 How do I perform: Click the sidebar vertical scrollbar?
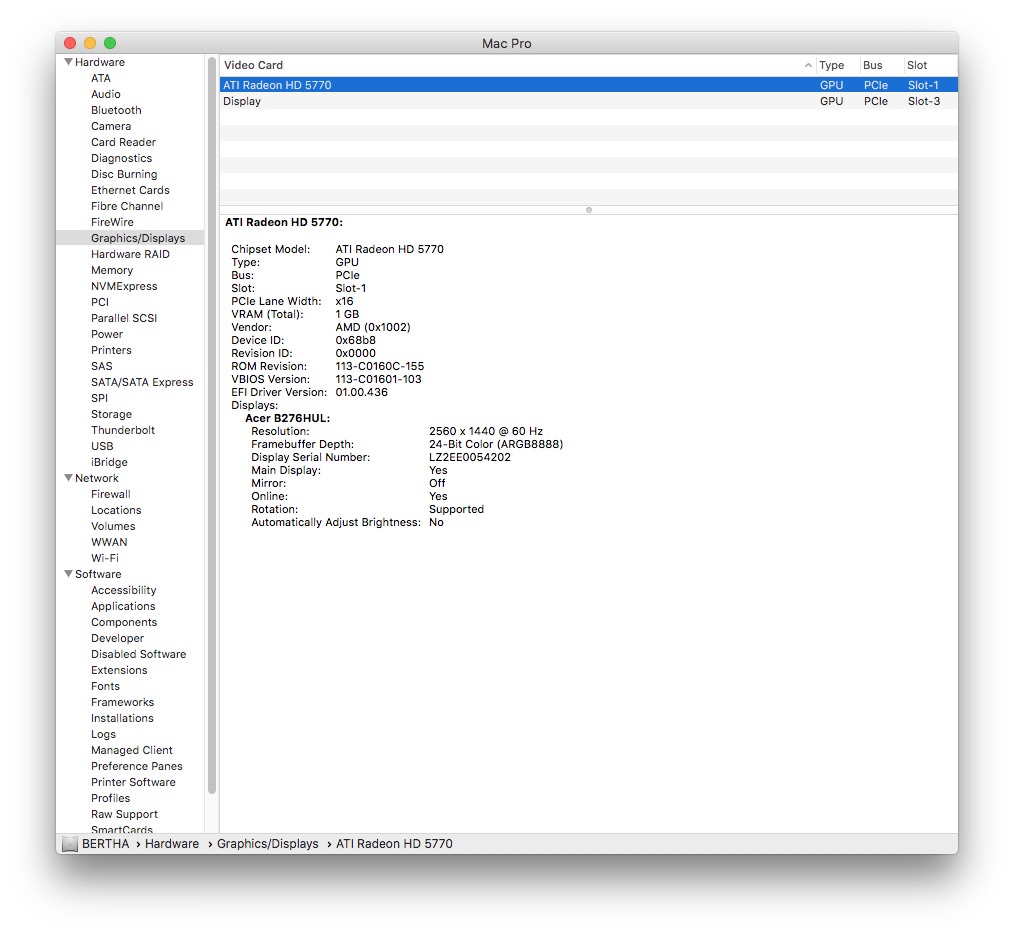[211, 427]
